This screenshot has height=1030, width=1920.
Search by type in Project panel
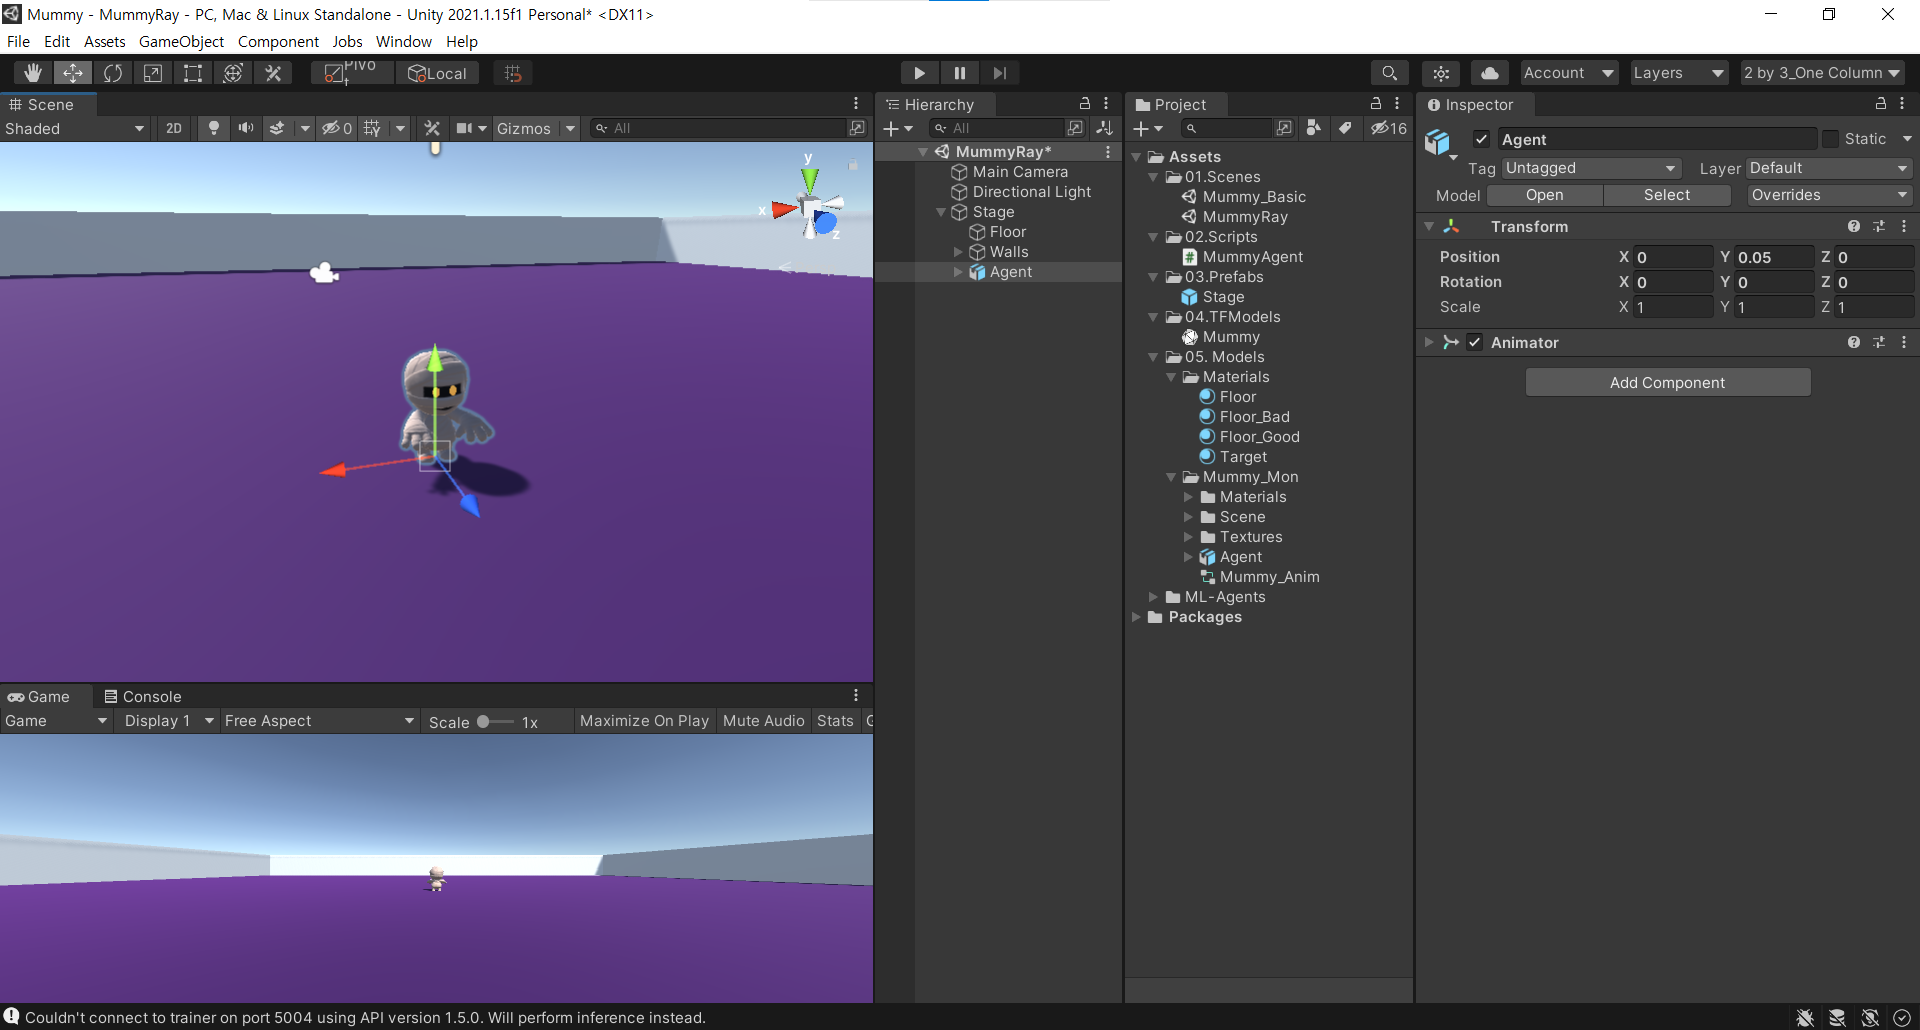pyautogui.click(x=1314, y=128)
